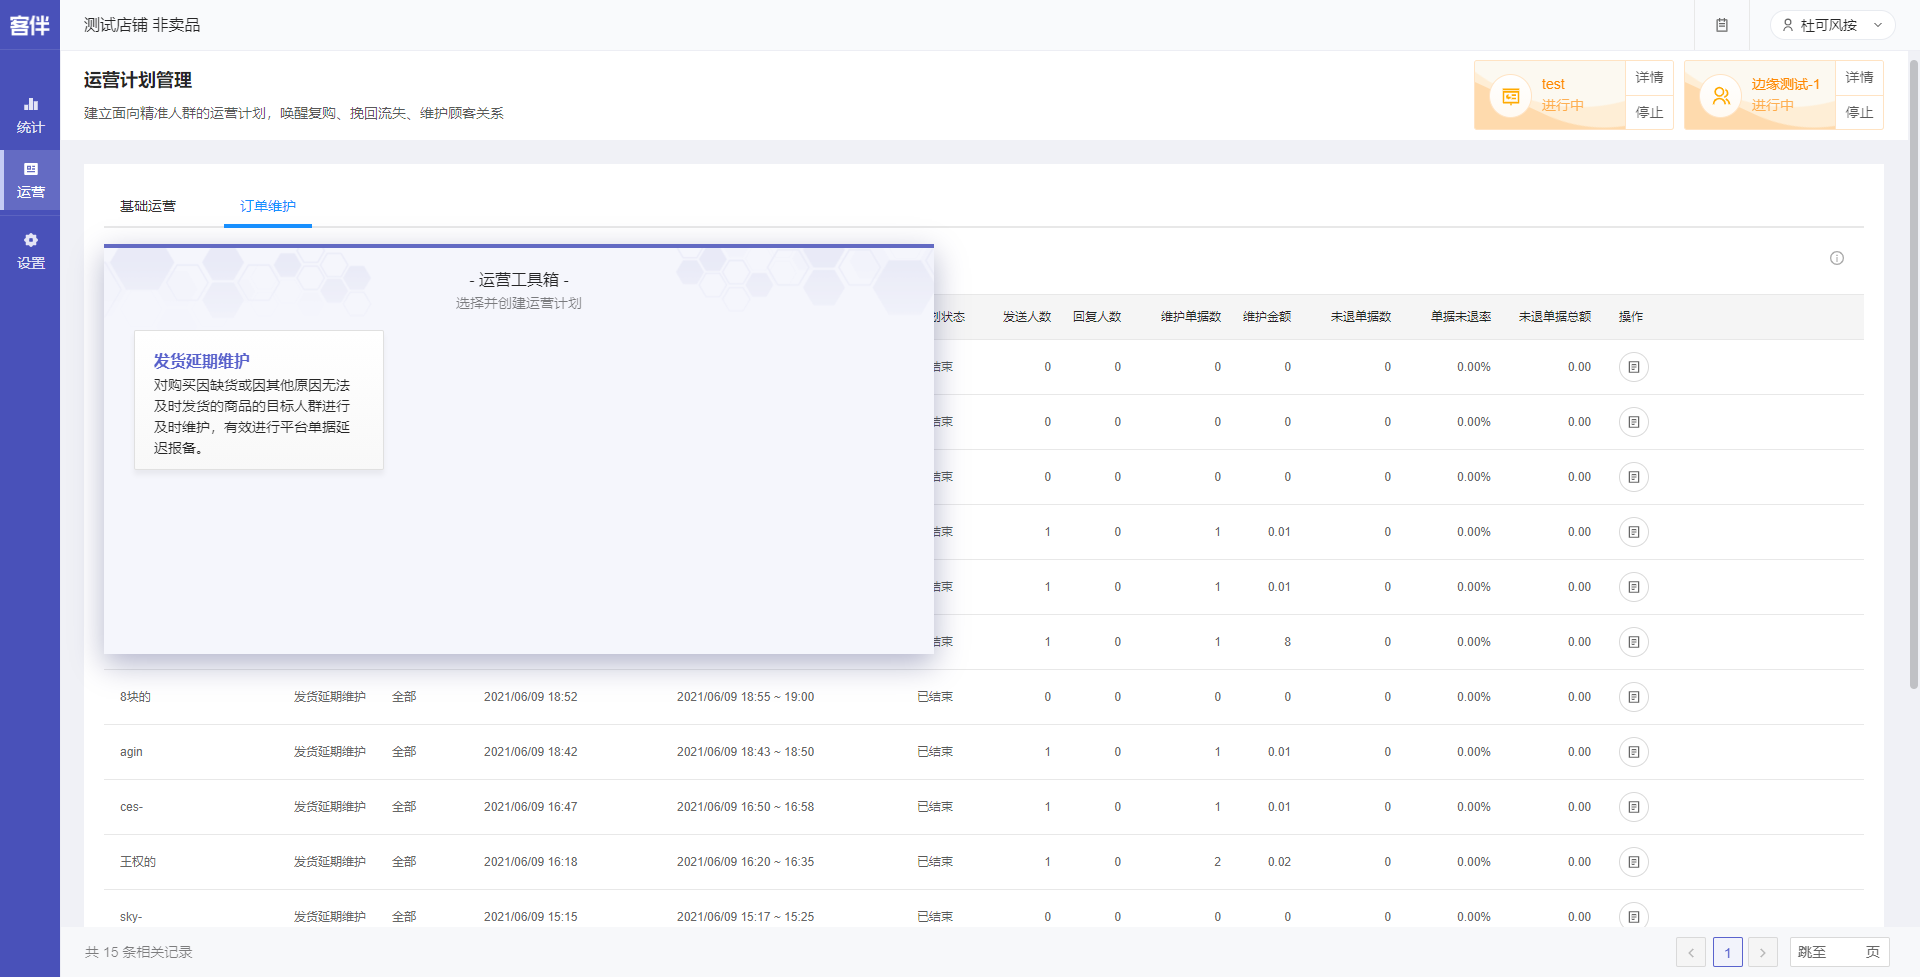View 详情 for the test plan card
Viewport: 1920px width, 977px height.
pos(1649,77)
